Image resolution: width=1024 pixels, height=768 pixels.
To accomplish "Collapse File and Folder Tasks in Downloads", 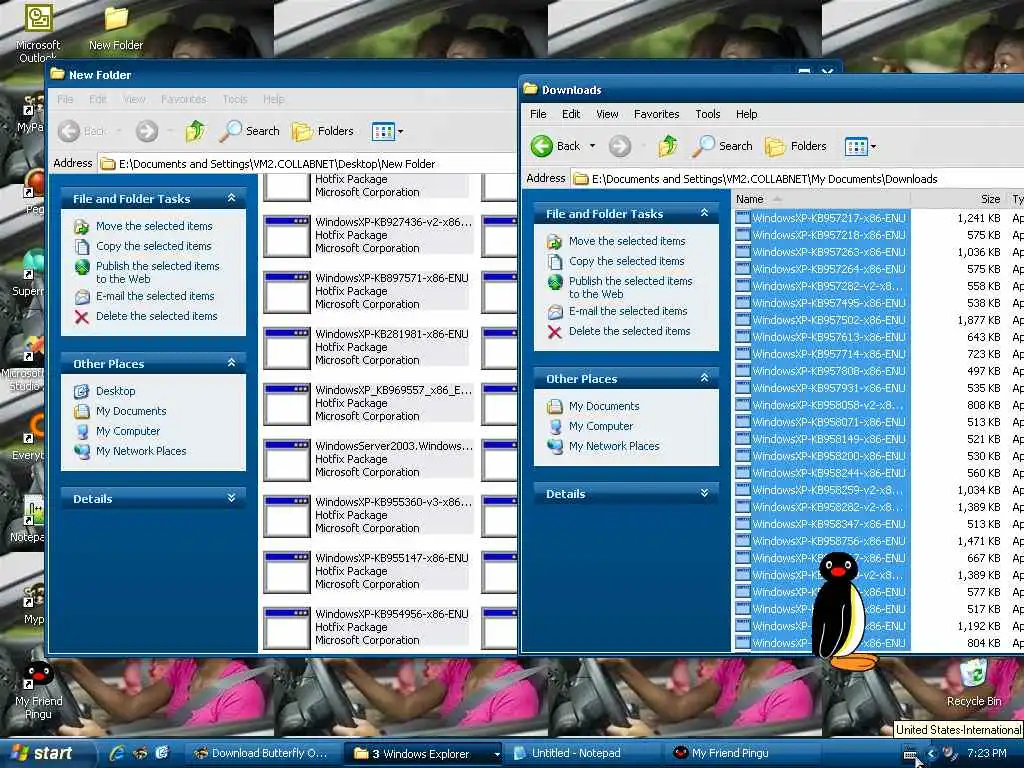I will pos(704,213).
